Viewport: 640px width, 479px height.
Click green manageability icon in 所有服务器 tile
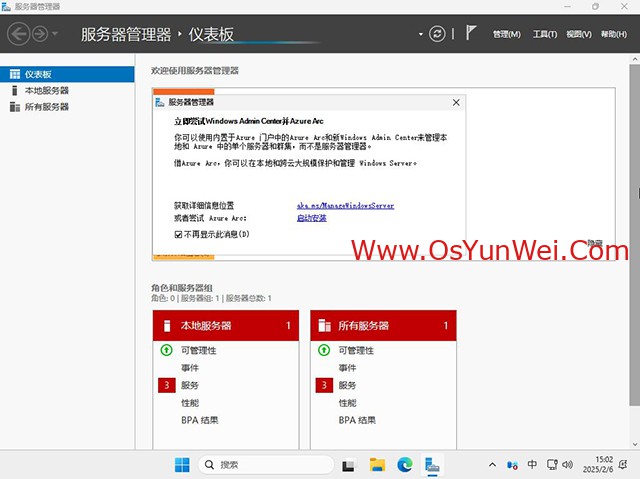pyautogui.click(x=324, y=350)
